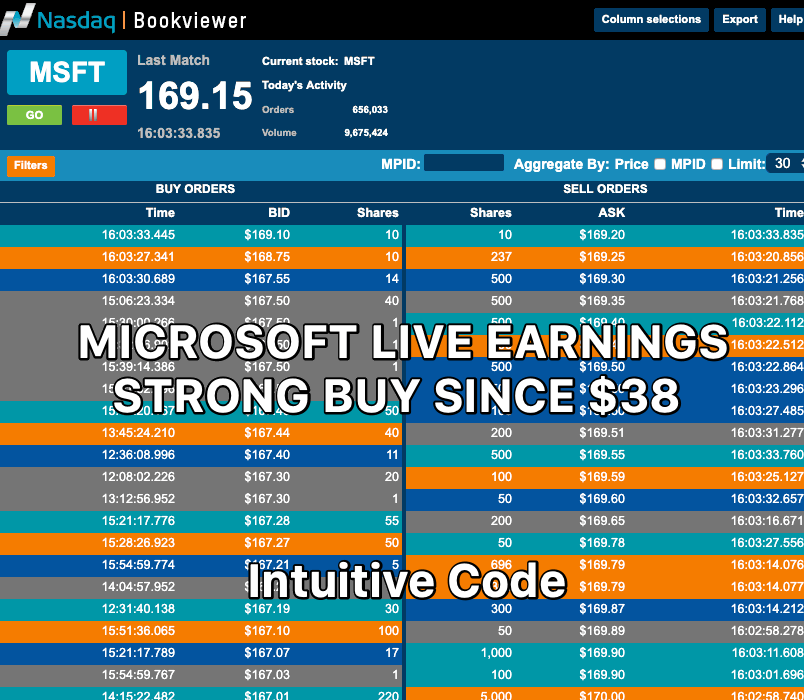Click the Last Match price 169.15
The image size is (804, 700).
tap(195, 96)
